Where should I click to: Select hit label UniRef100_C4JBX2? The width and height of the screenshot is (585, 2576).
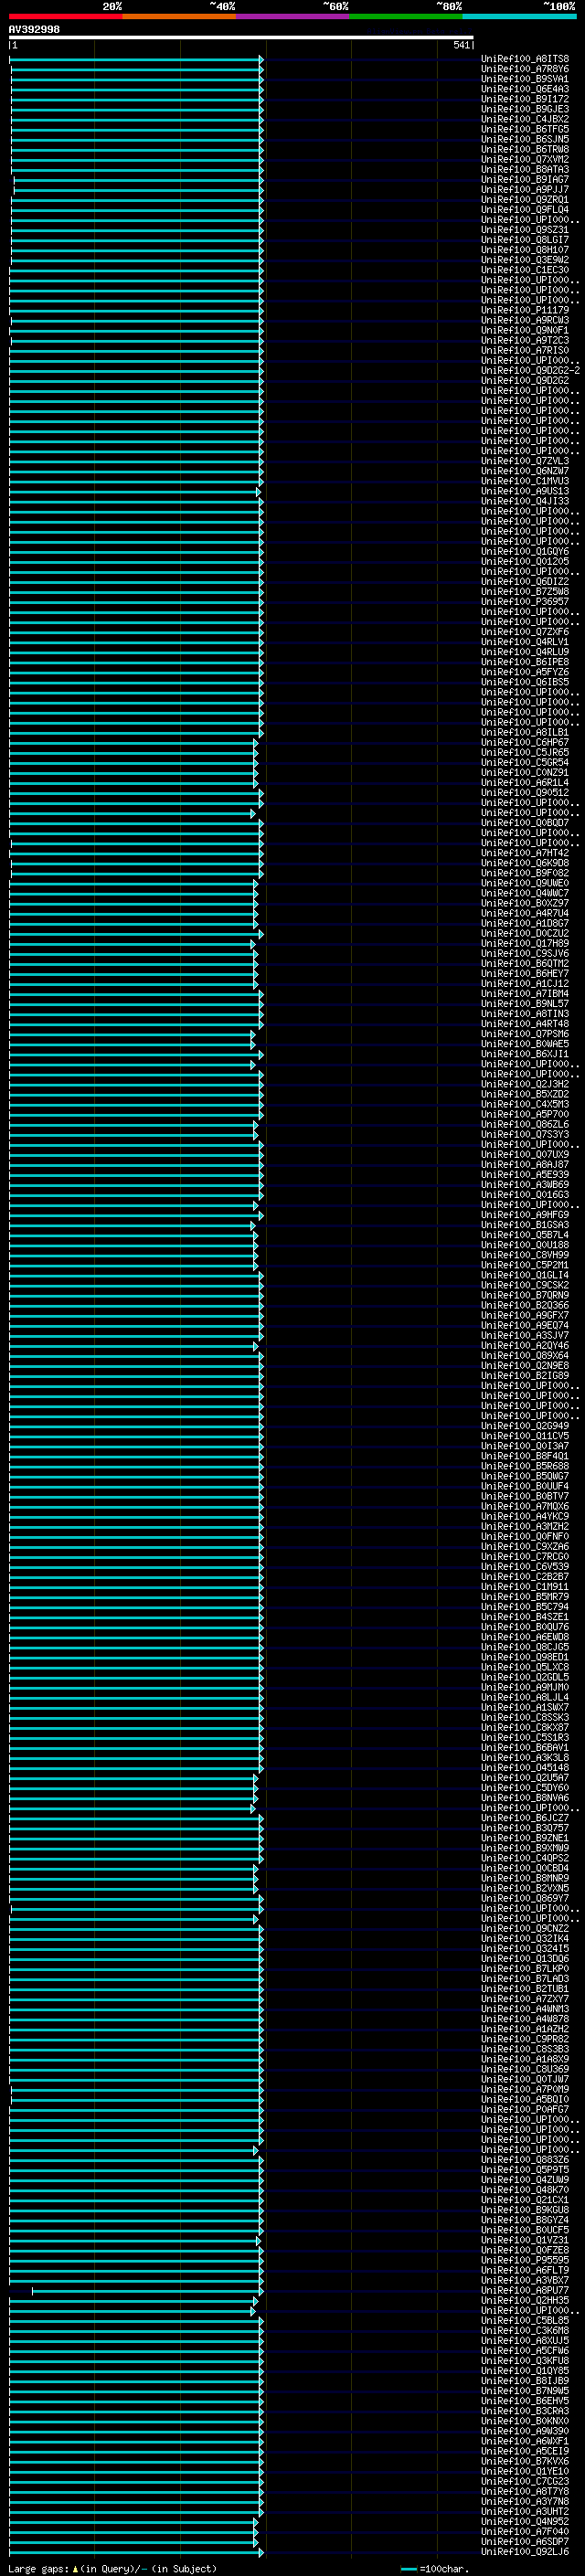(x=525, y=119)
